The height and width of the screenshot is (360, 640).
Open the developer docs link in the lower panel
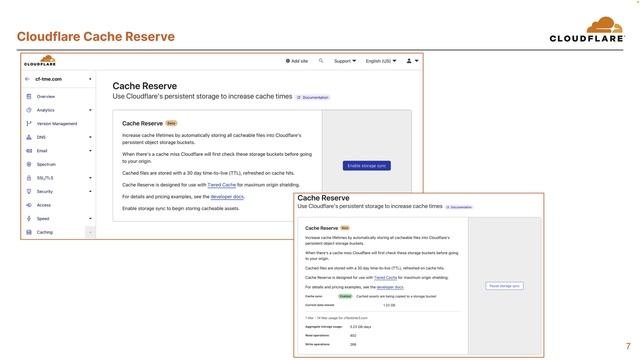pyautogui.click(x=390, y=287)
